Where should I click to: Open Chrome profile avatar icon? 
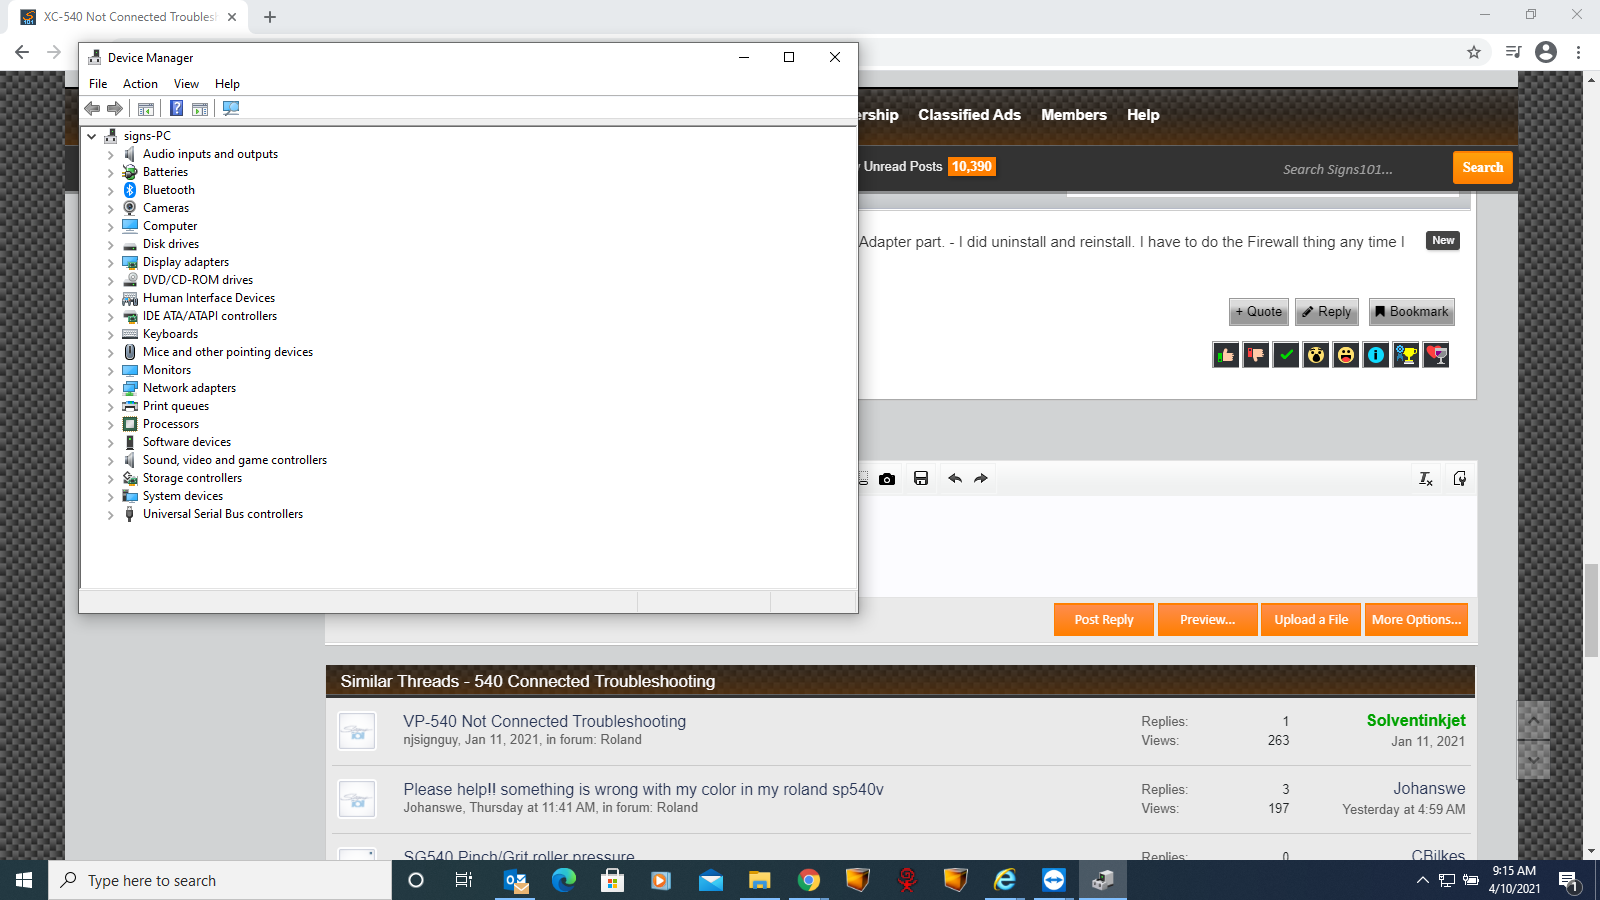(1546, 52)
